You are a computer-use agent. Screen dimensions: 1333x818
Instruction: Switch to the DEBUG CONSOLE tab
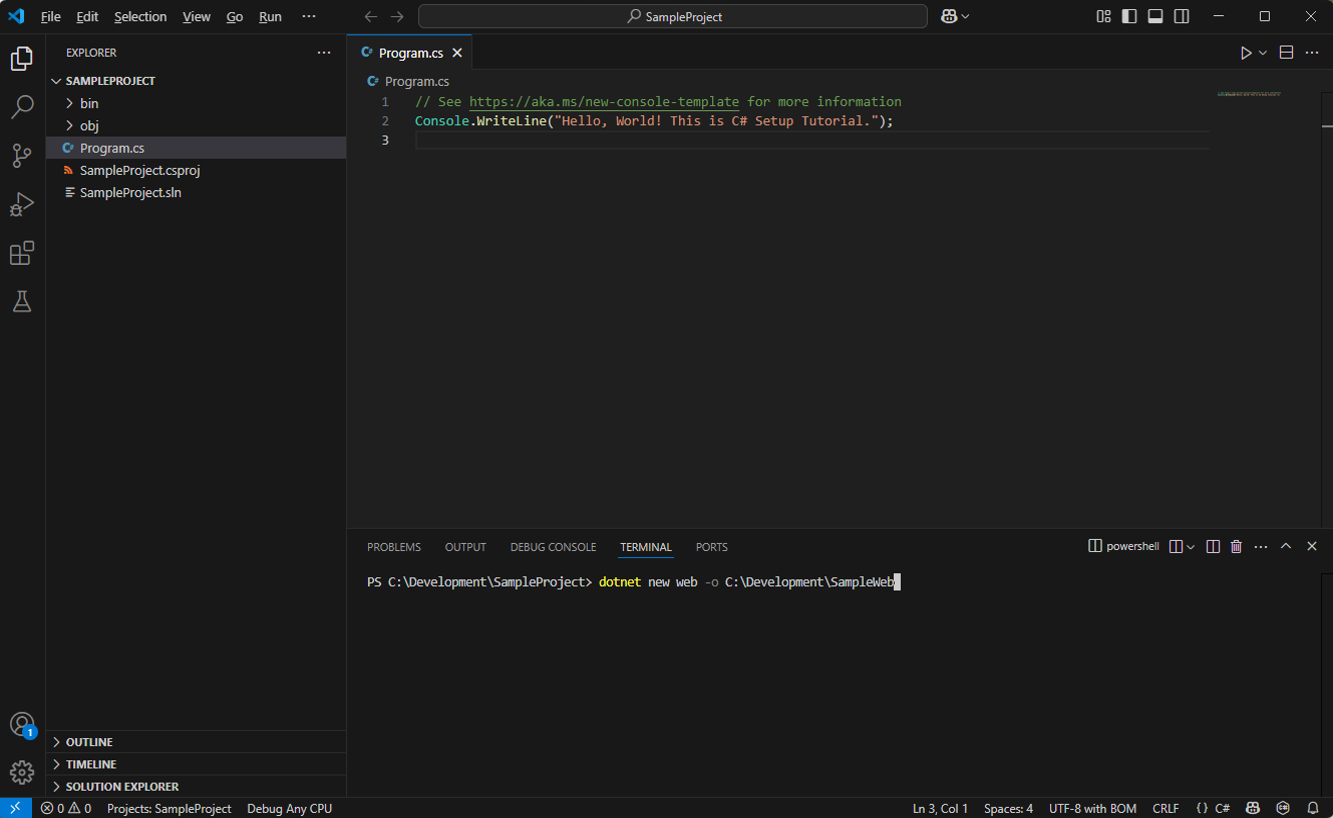coord(552,547)
